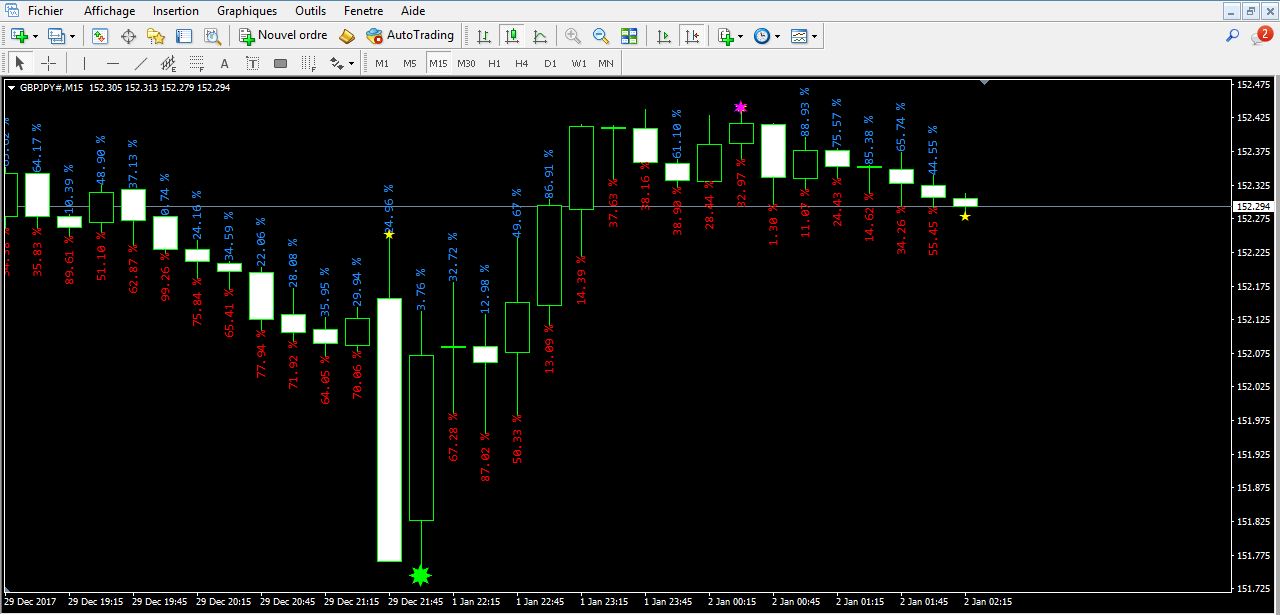
Task: Open the Periods clock icon
Action: tap(762, 36)
